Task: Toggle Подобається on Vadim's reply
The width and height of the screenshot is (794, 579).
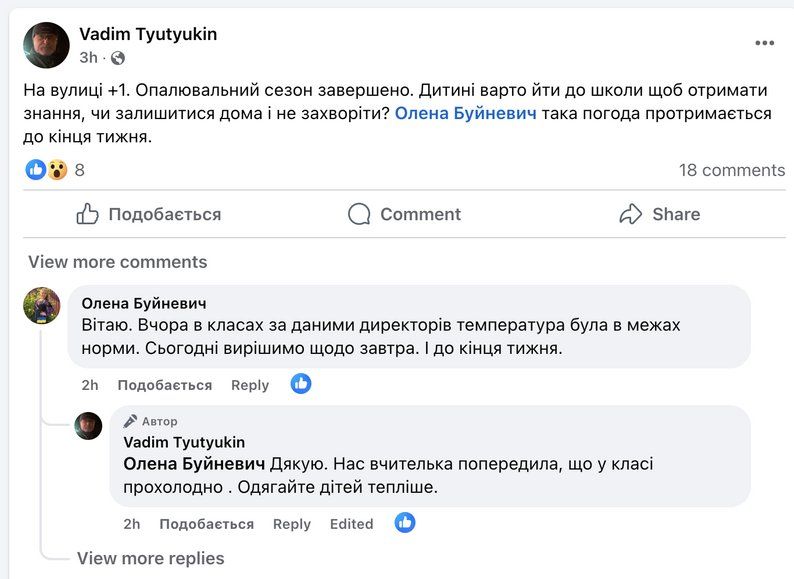Action: coord(206,524)
